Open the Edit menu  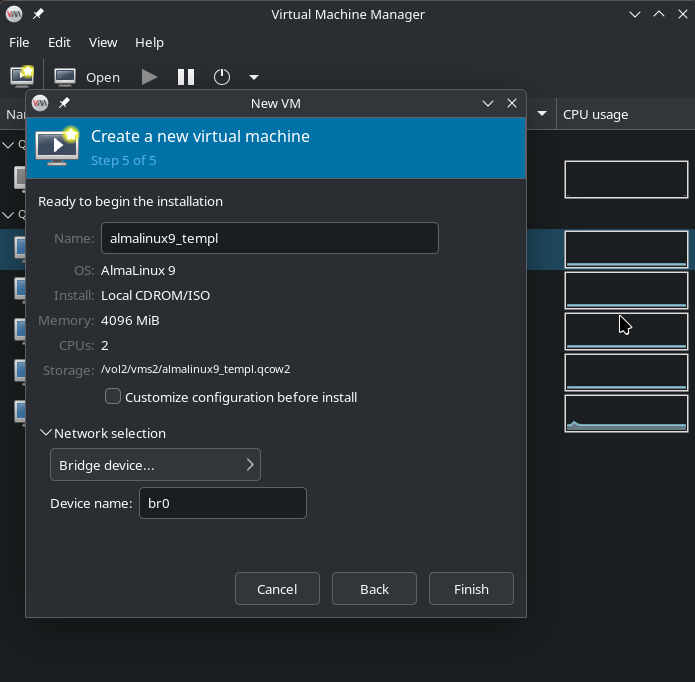pos(59,43)
